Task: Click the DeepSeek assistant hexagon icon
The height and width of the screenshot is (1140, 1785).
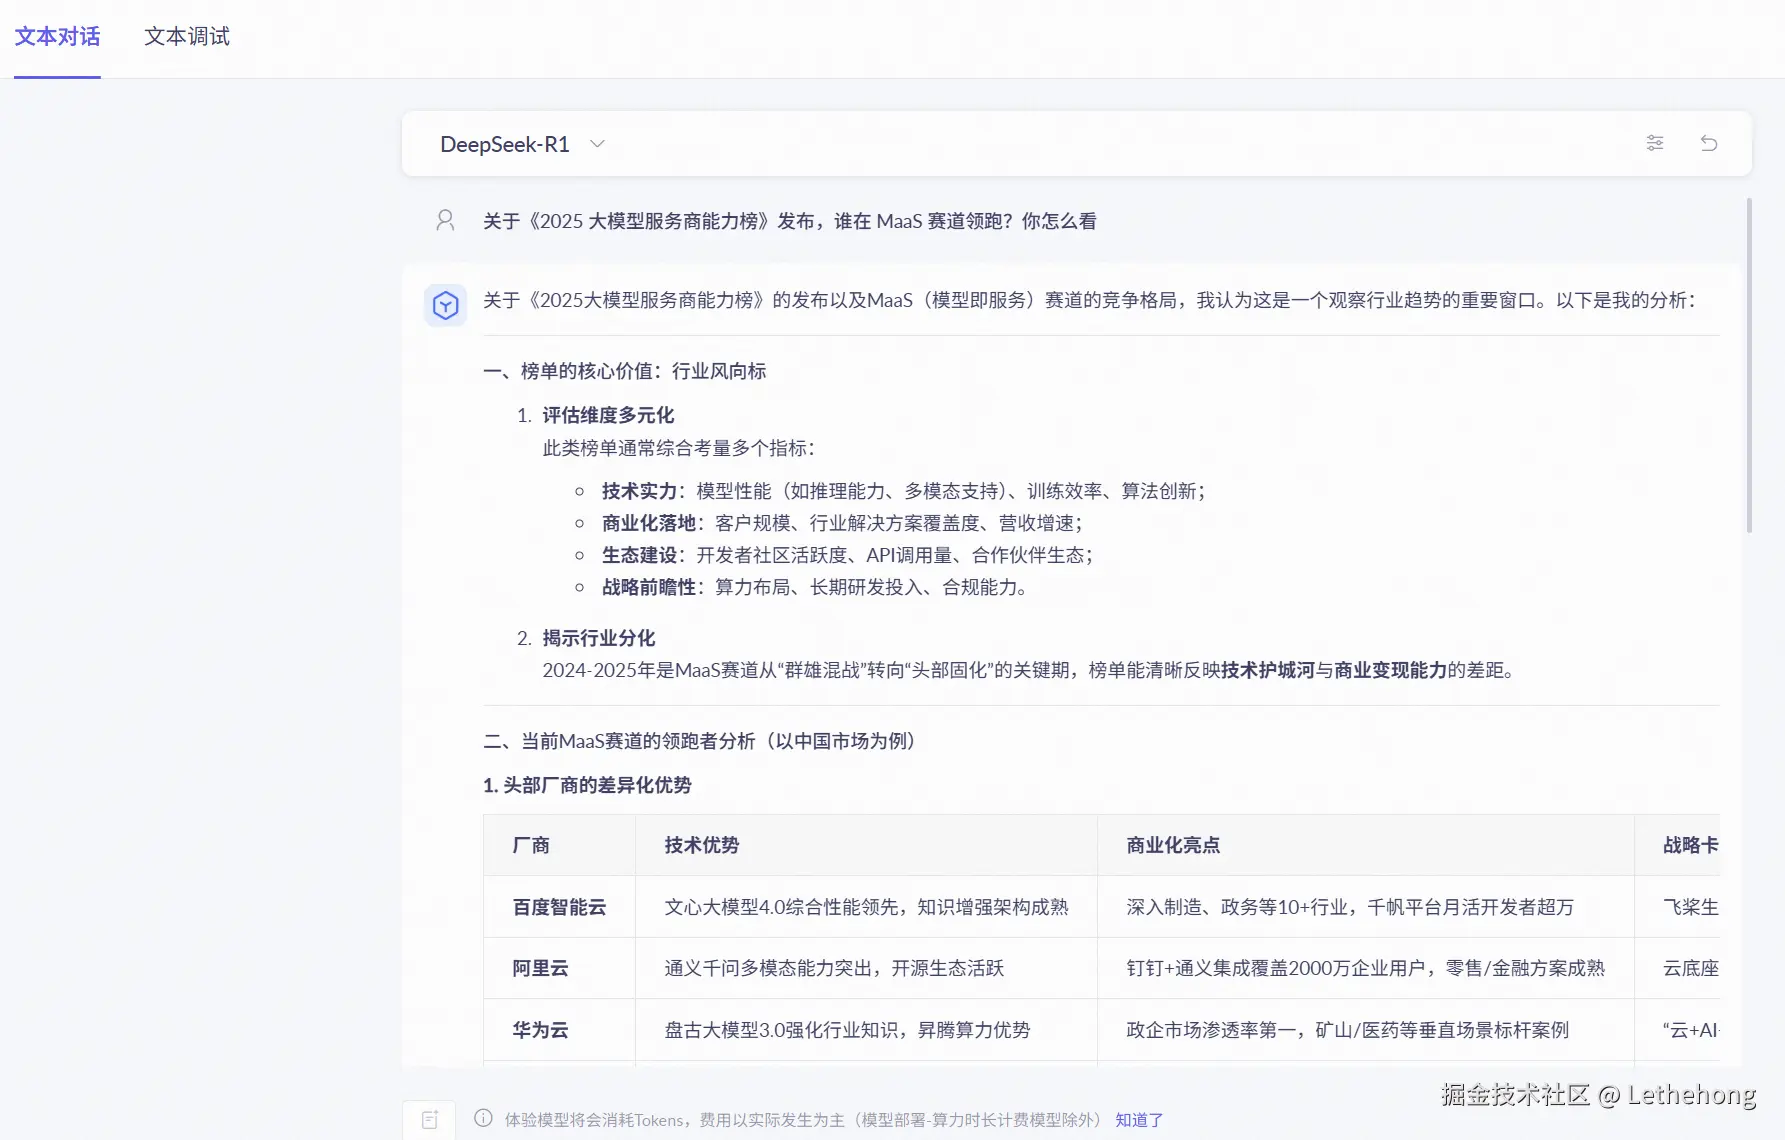Action: [x=445, y=305]
